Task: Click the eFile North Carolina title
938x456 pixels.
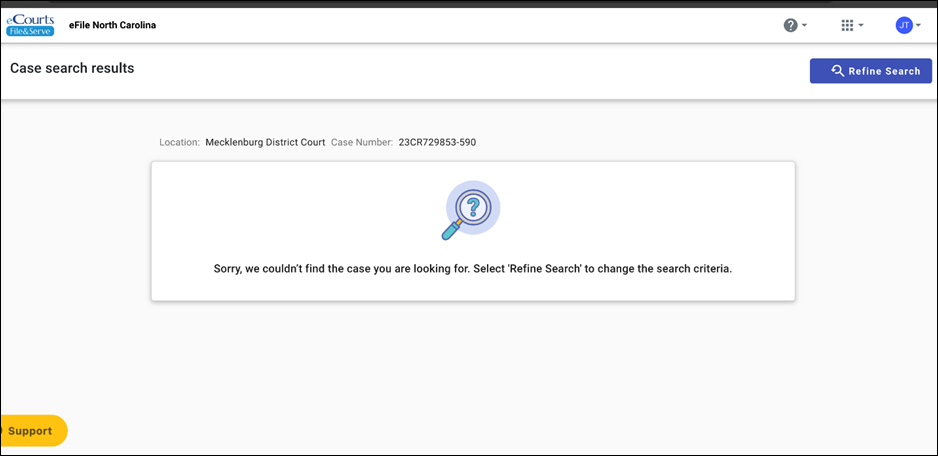Action: click(112, 25)
